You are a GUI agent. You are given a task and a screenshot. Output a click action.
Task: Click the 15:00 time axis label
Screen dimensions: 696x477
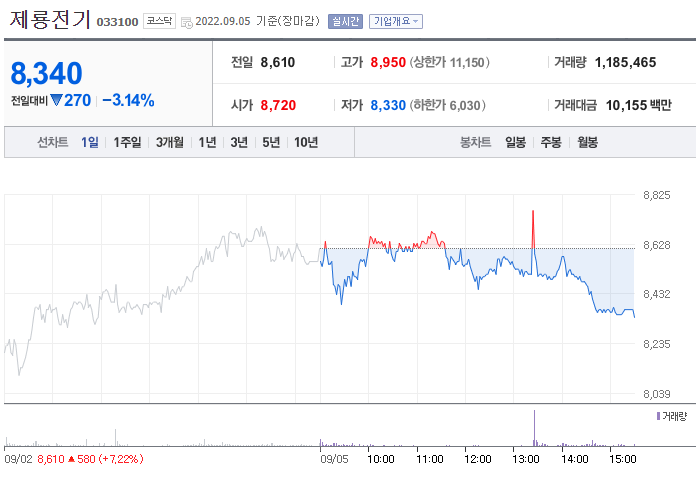click(x=623, y=459)
